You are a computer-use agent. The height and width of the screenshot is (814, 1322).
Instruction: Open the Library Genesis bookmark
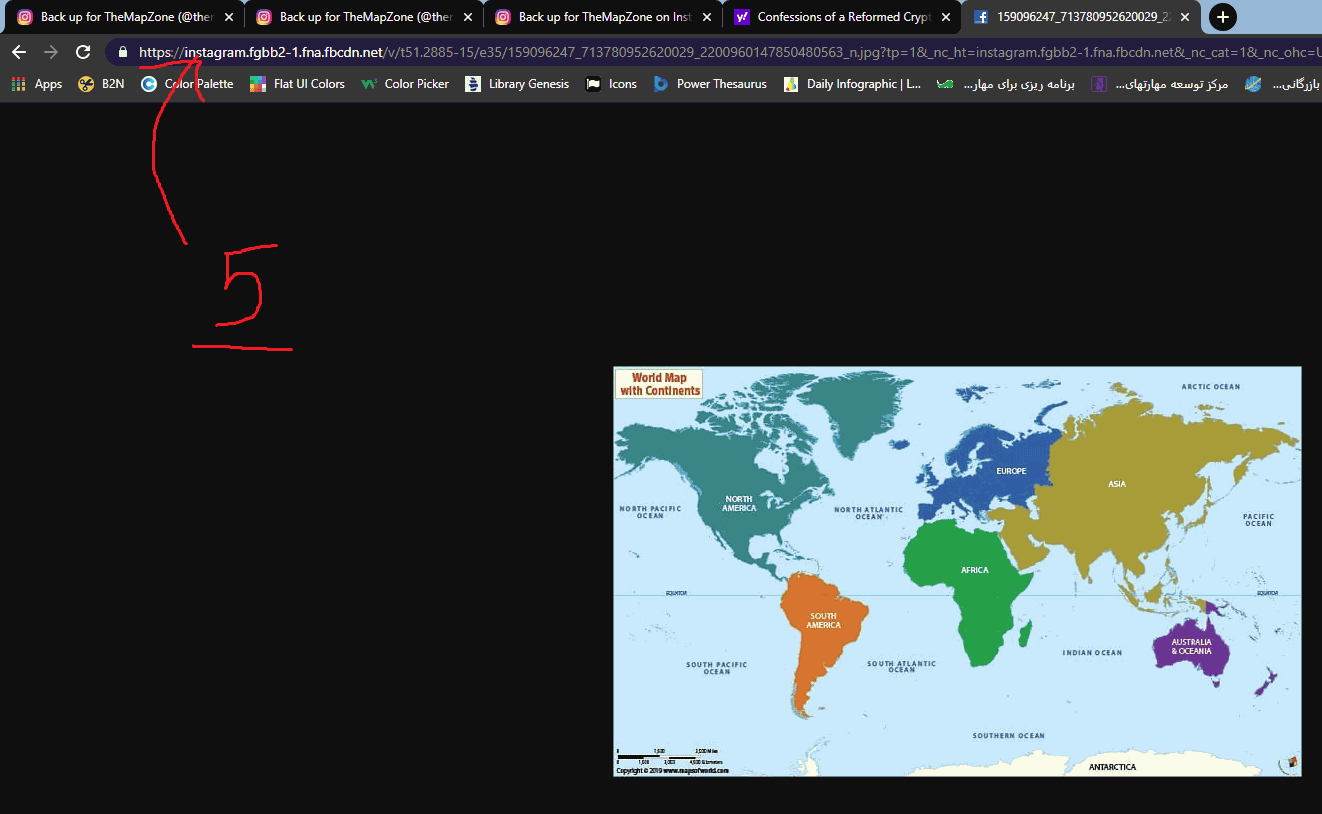[517, 84]
